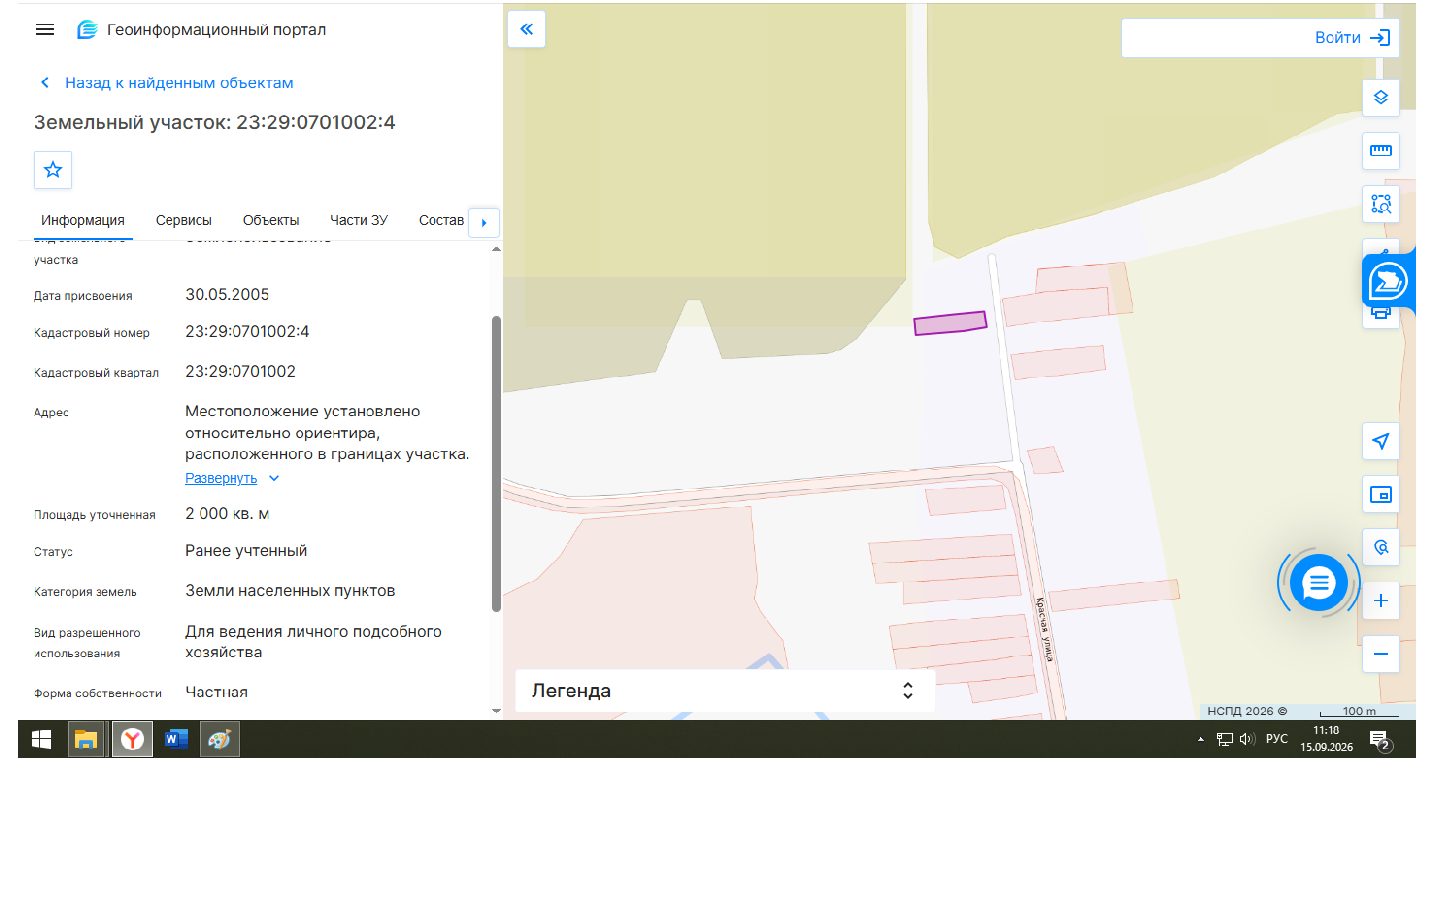Click the Геоинформационный портал logo icon

(87, 30)
